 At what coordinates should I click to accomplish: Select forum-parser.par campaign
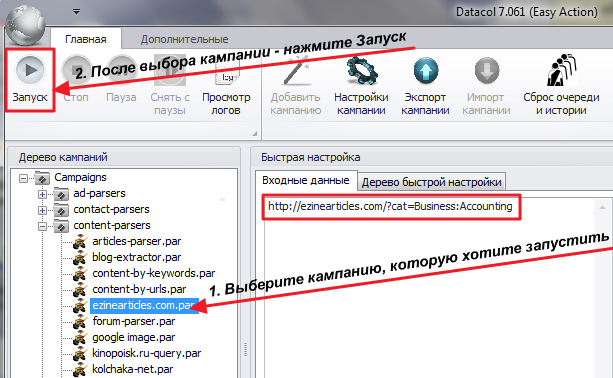[134, 321]
